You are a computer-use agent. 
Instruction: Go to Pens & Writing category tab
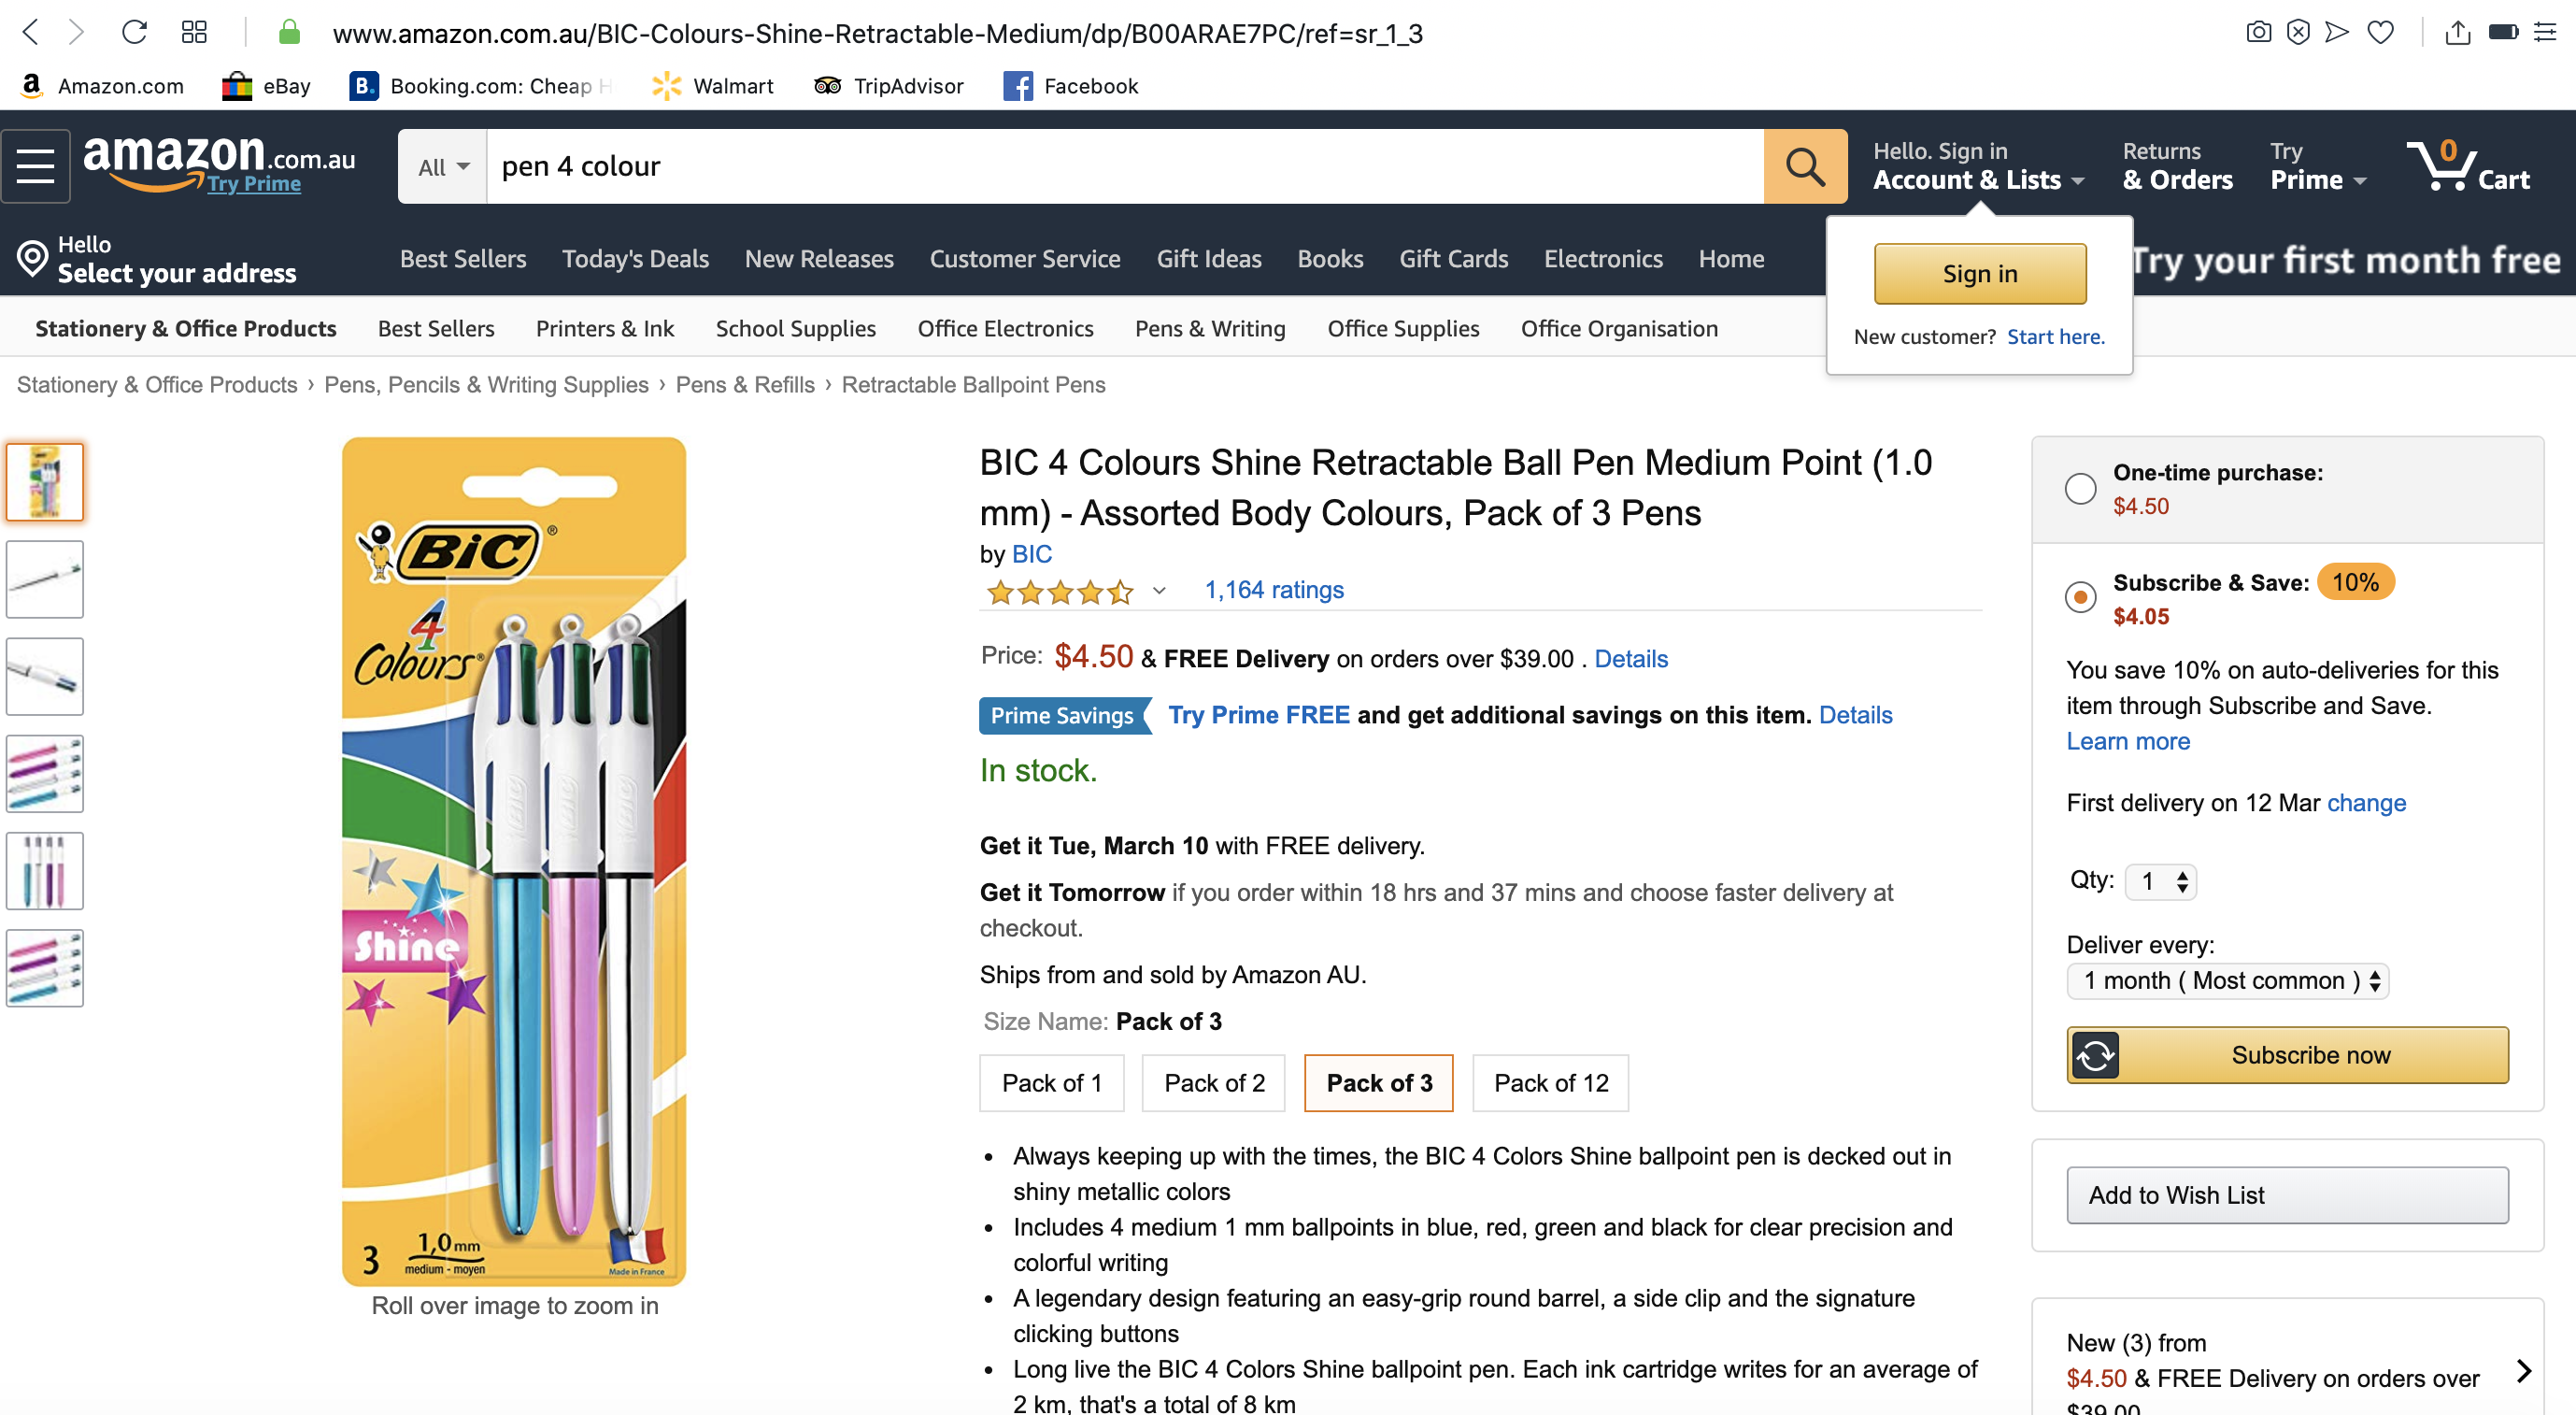click(1210, 328)
